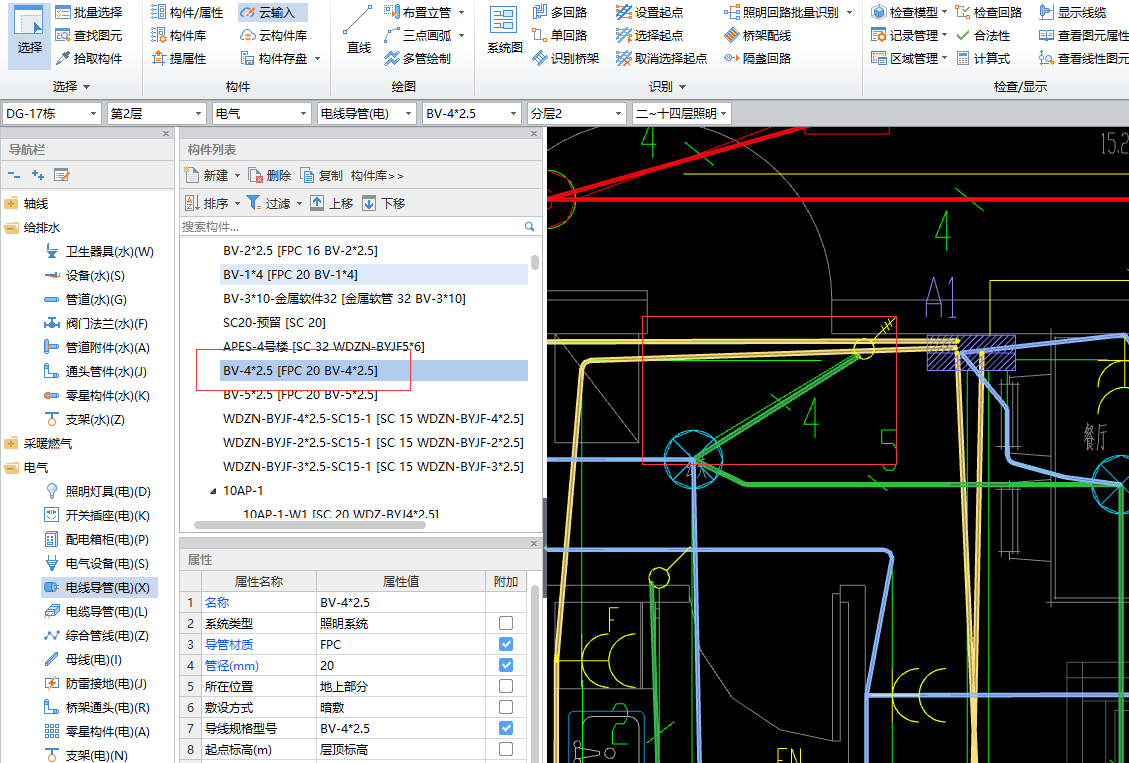Click 检查回路 check circuit tool
The height and width of the screenshot is (763, 1129).
pyautogui.click(x=989, y=12)
